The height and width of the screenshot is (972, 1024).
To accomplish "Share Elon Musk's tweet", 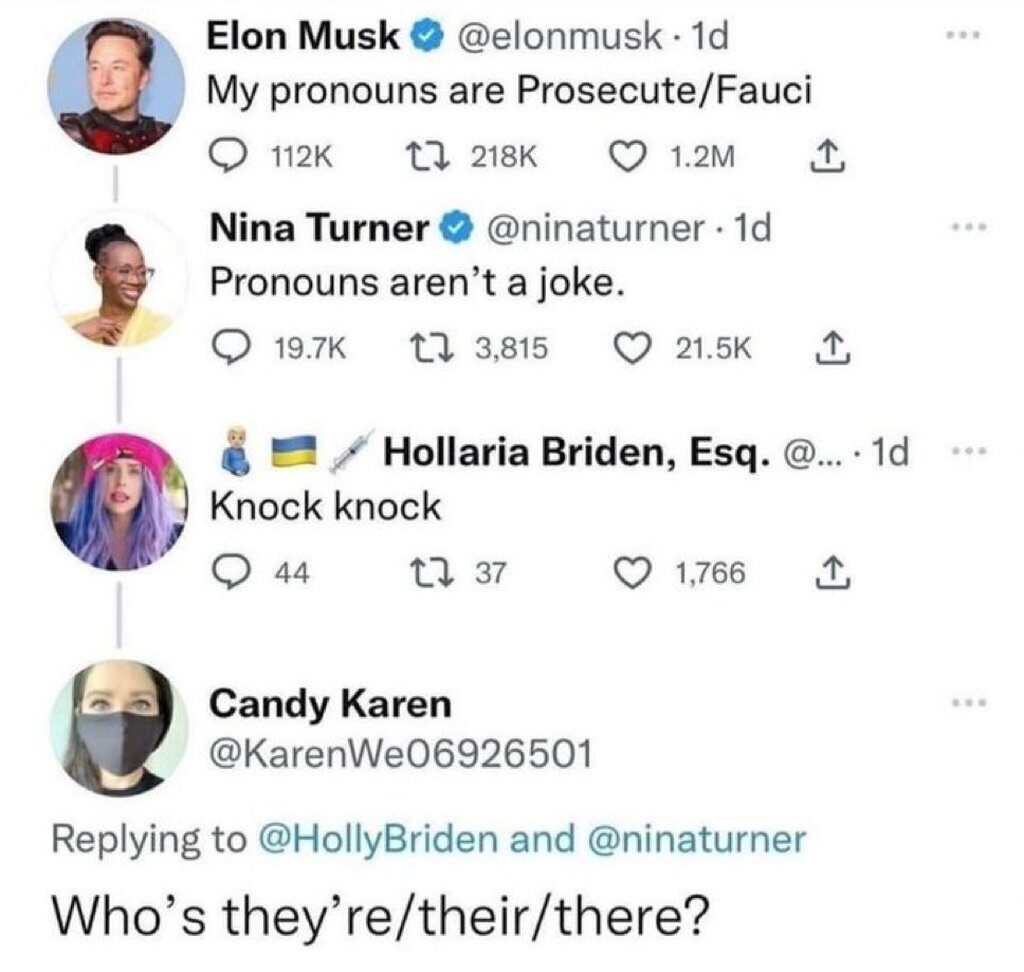I will pyautogui.click(x=827, y=157).
